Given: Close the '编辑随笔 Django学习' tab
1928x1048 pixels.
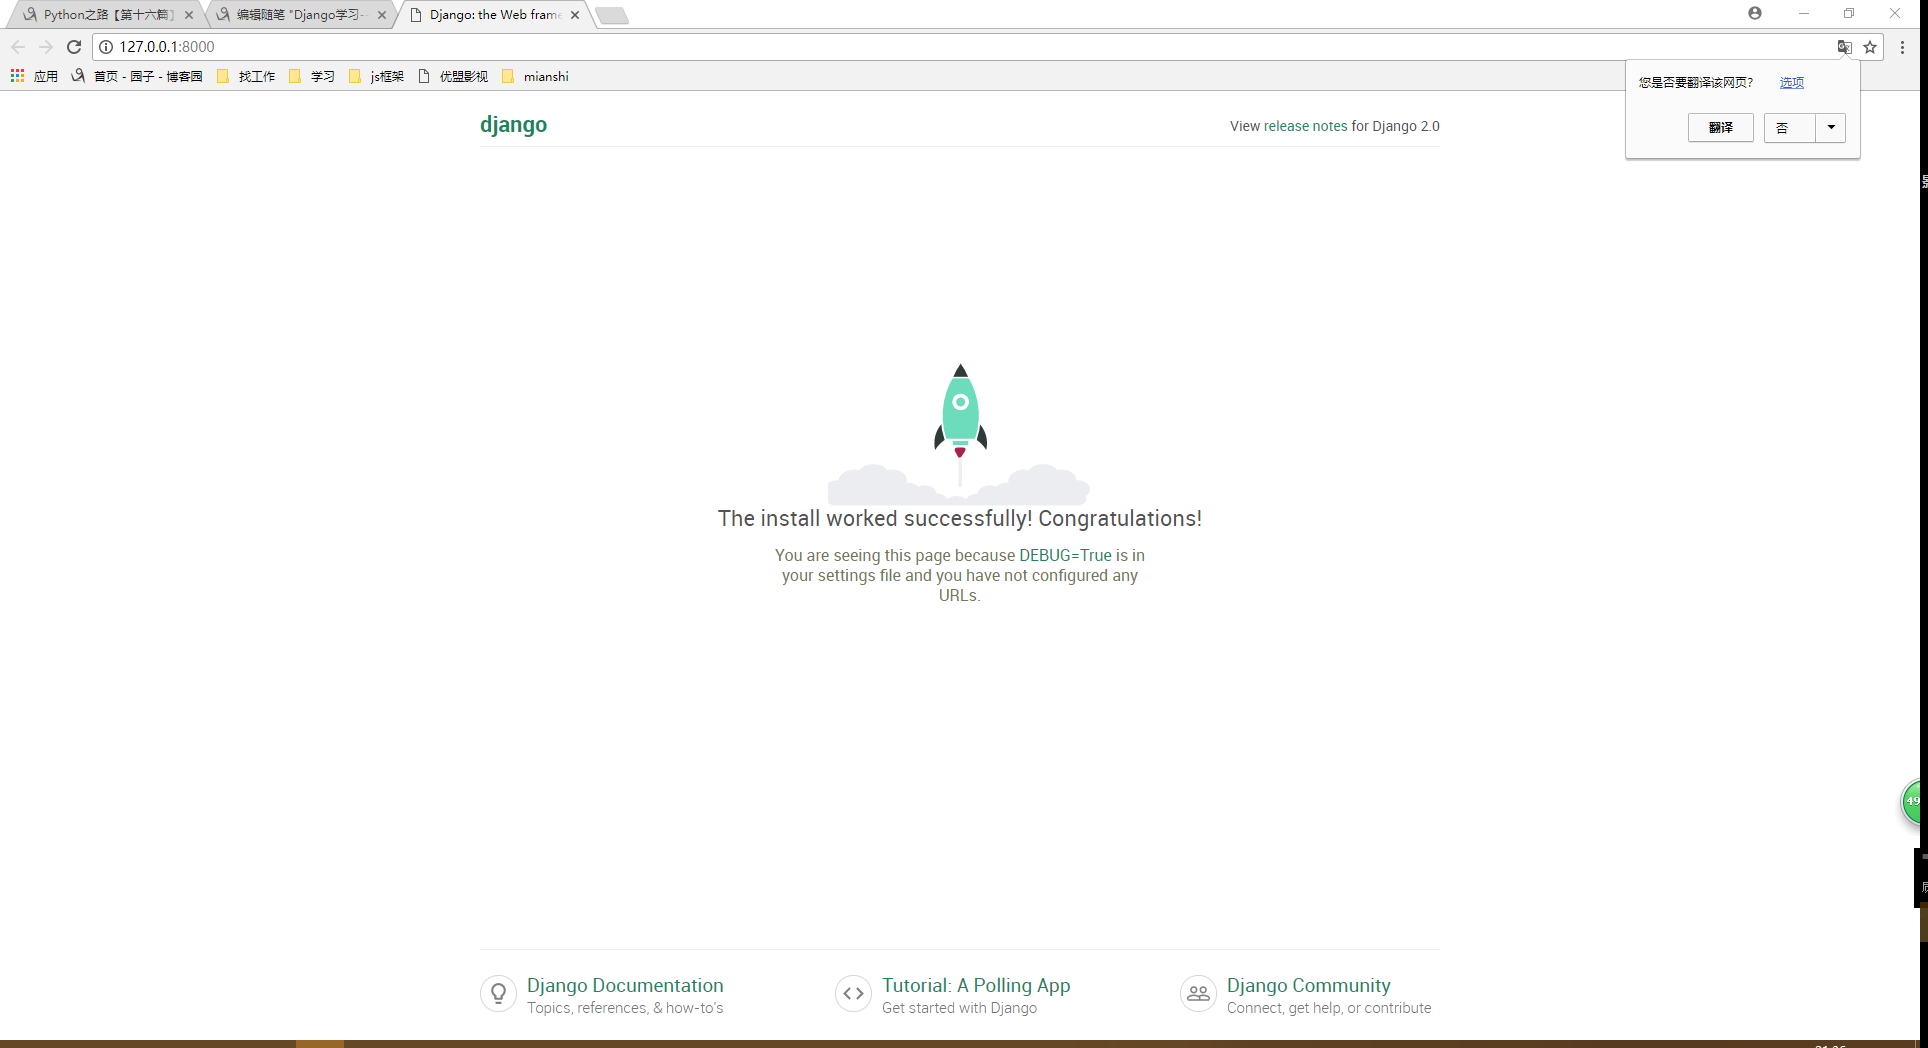Looking at the screenshot, I should pos(382,15).
